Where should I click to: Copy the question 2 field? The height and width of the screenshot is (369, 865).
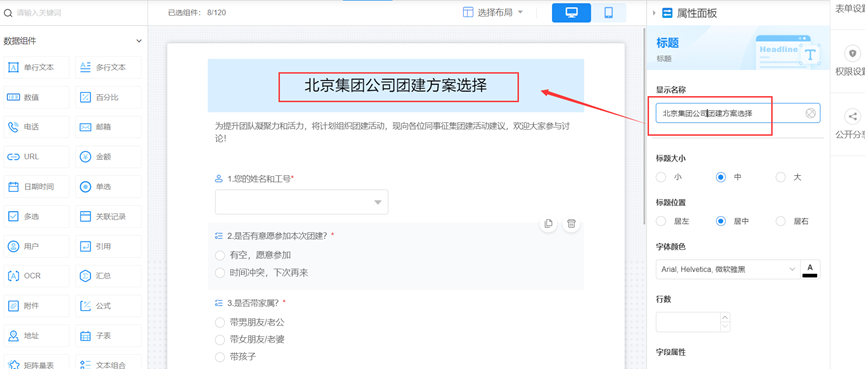tap(548, 223)
